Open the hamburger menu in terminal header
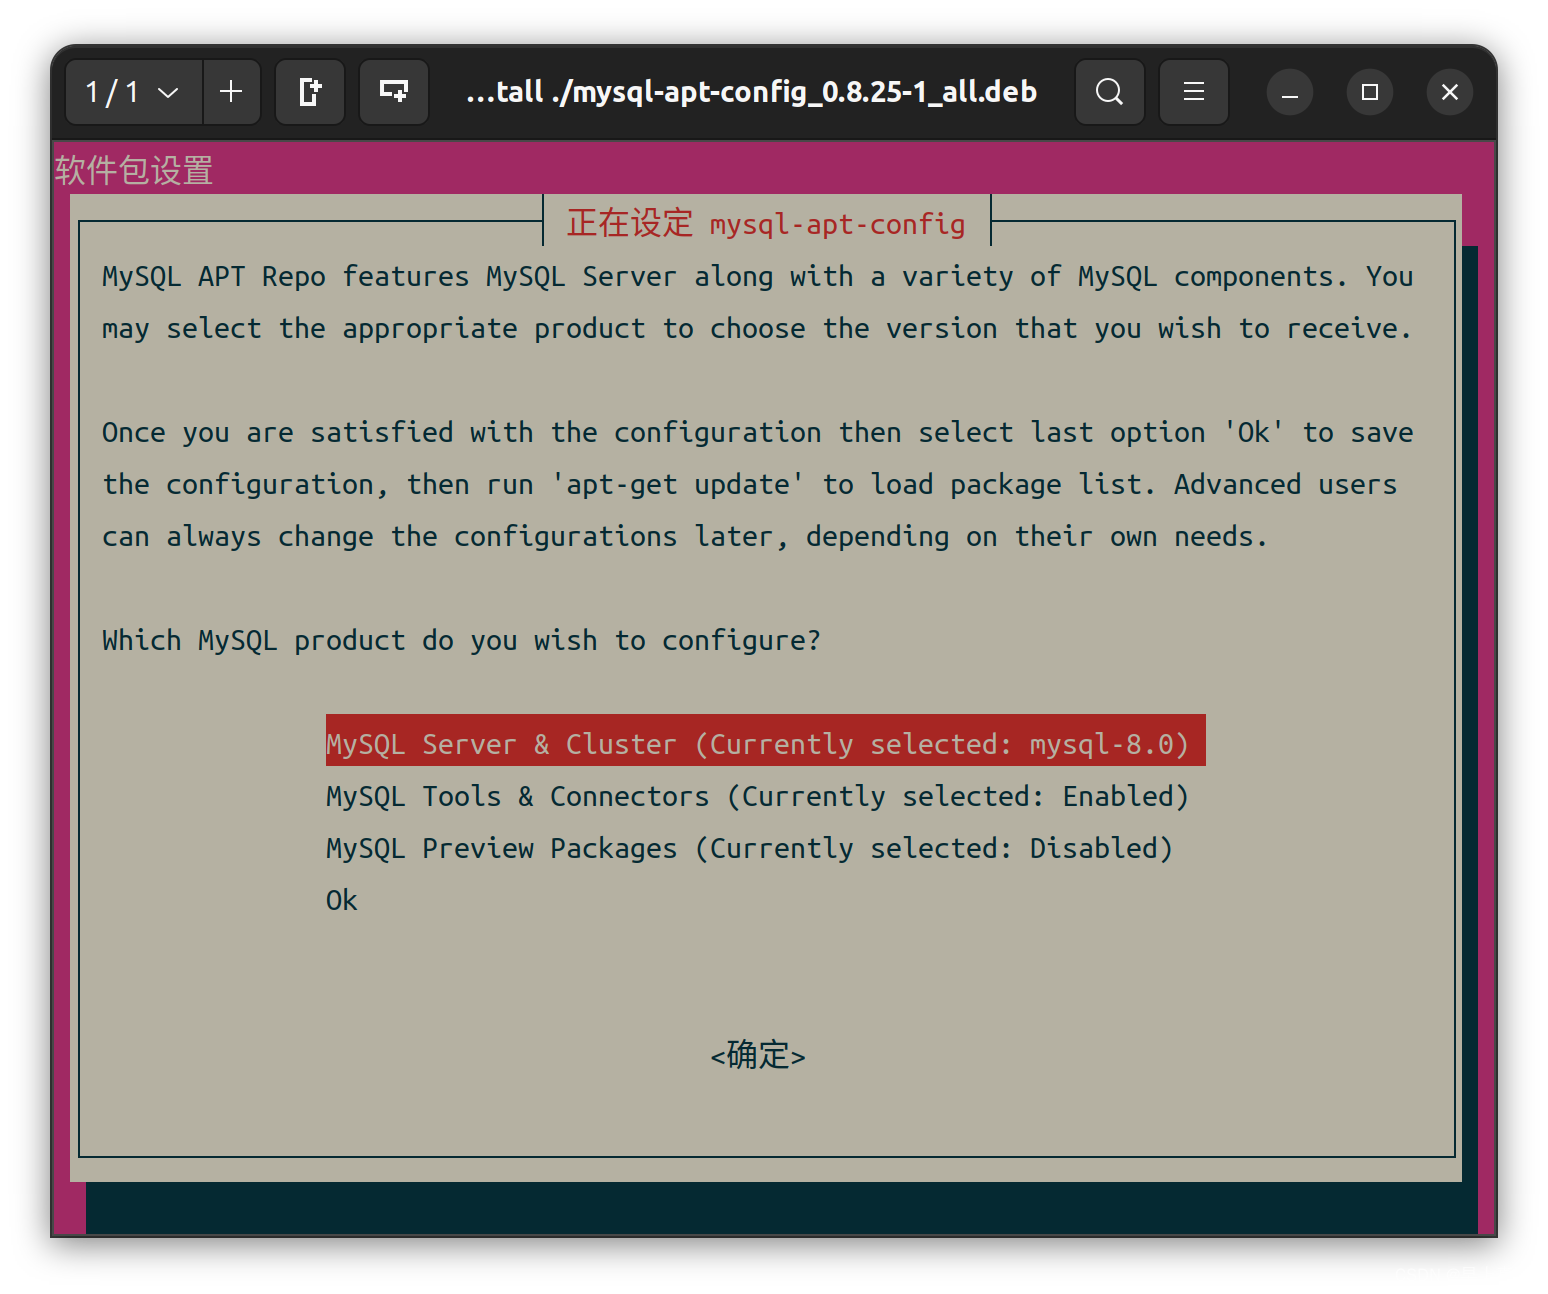The image size is (1548, 1294). point(1193,92)
